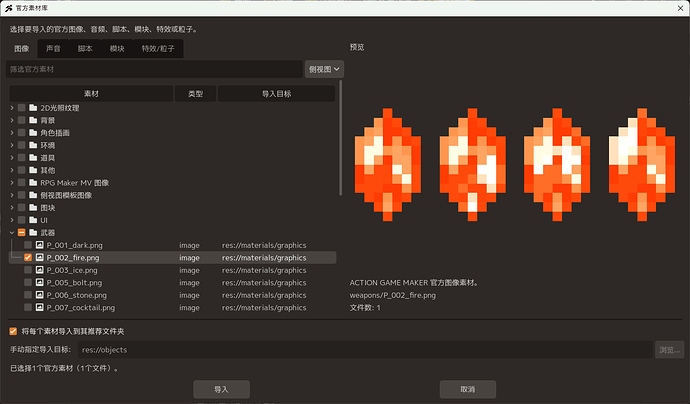Click the image file icon of P_006_stone.png
The width and height of the screenshot is (690, 404).
tap(40, 295)
